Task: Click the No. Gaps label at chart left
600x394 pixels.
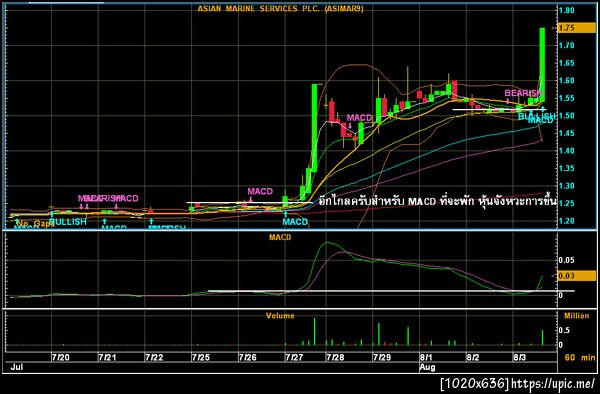Action: click(x=34, y=223)
